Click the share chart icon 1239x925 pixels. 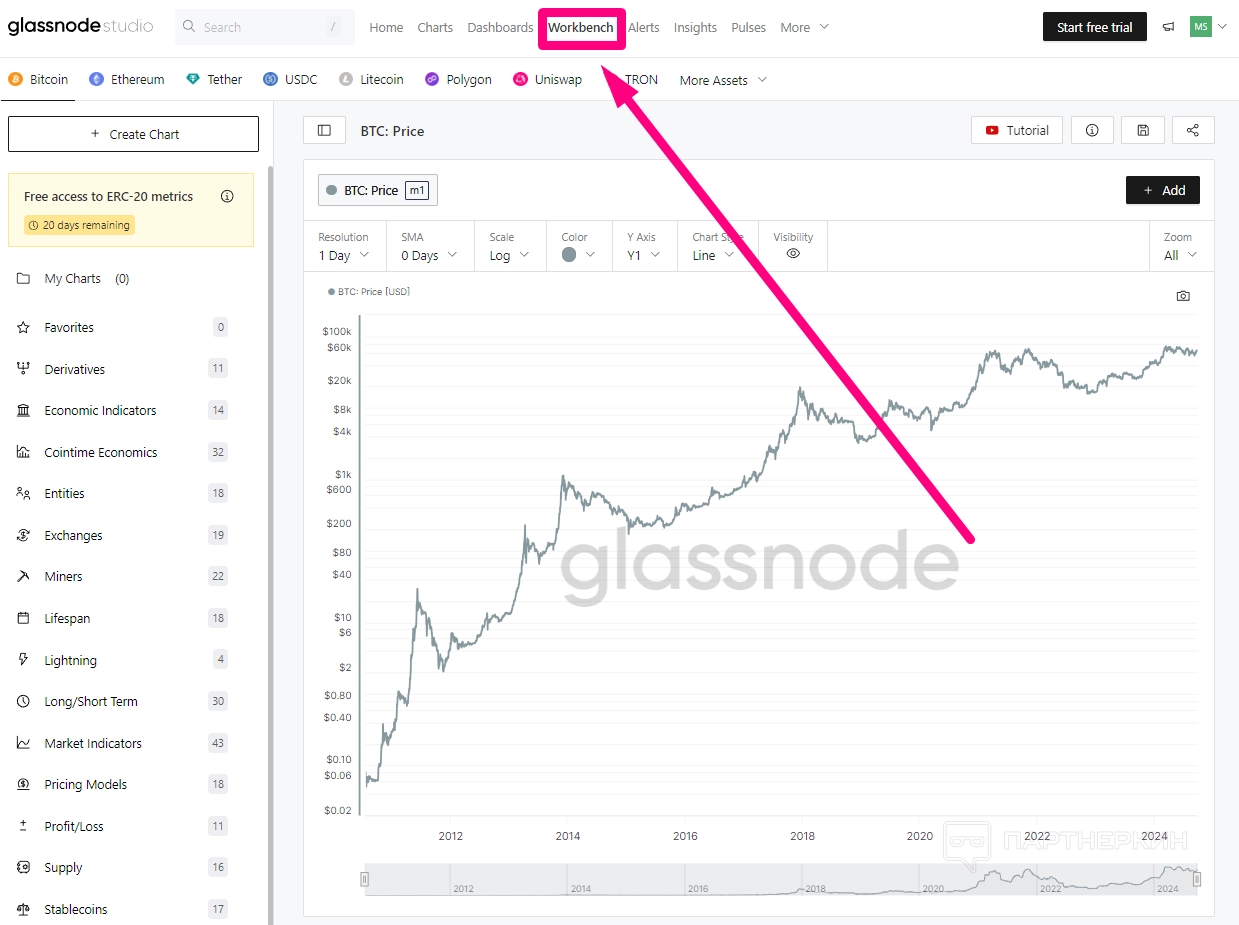pyautogui.click(x=1193, y=130)
